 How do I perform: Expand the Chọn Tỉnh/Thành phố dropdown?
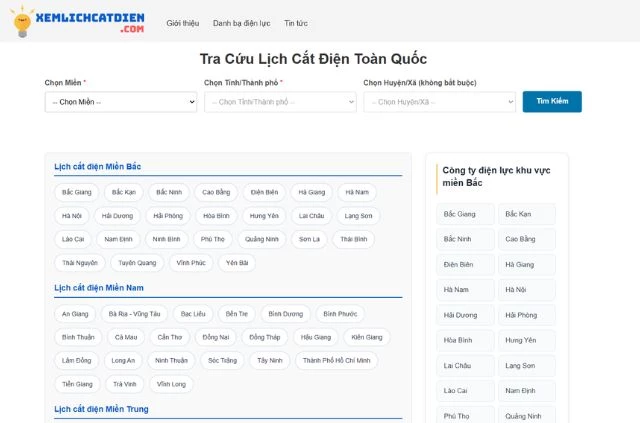coord(280,102)
